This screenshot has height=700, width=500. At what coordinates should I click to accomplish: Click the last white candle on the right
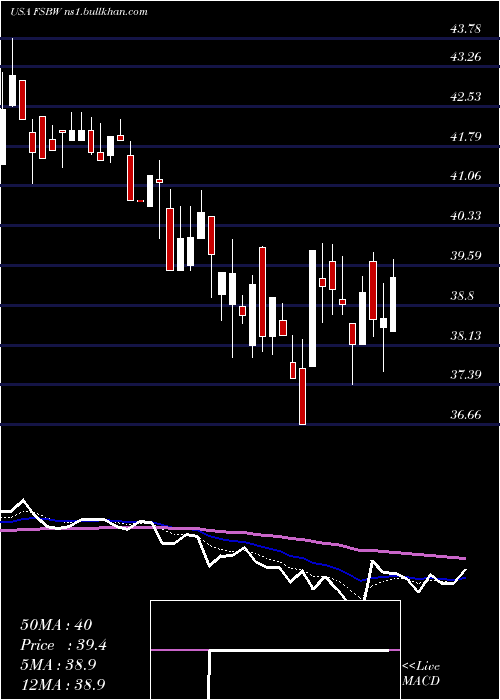click(x=393, y=304)
